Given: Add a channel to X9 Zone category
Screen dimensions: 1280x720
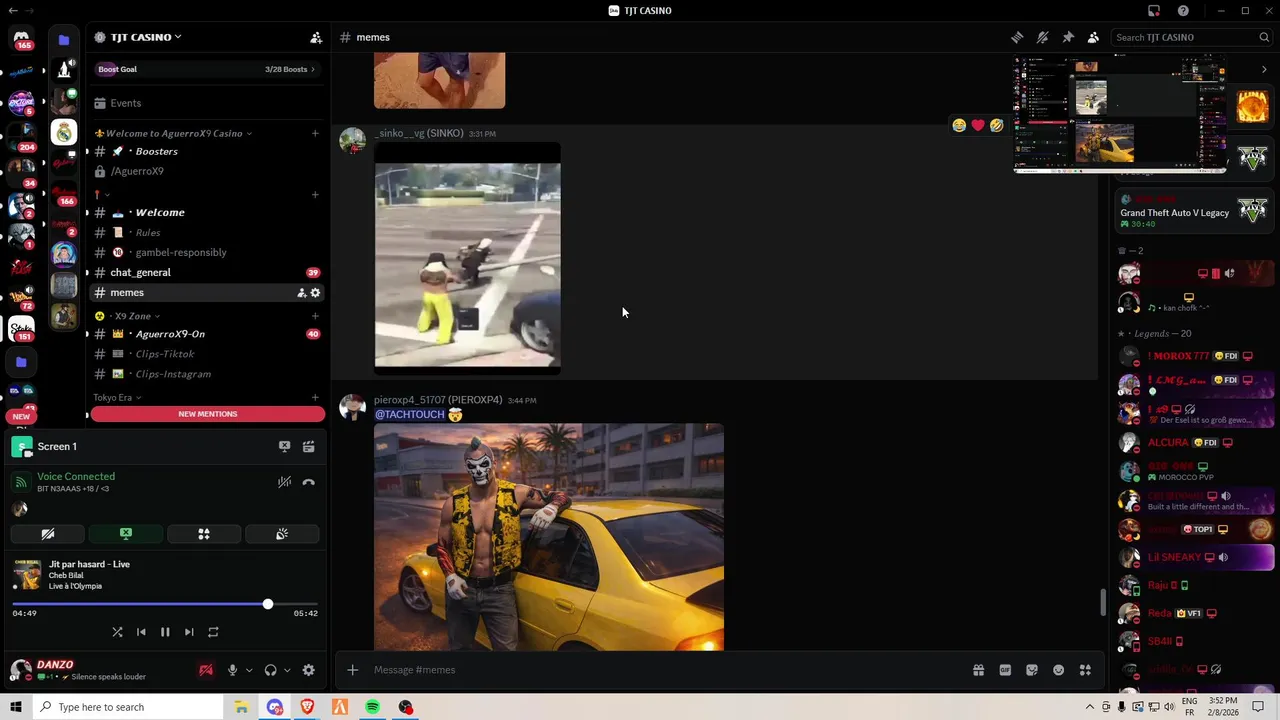Looking at the screenshot, I should pos(315,316).
